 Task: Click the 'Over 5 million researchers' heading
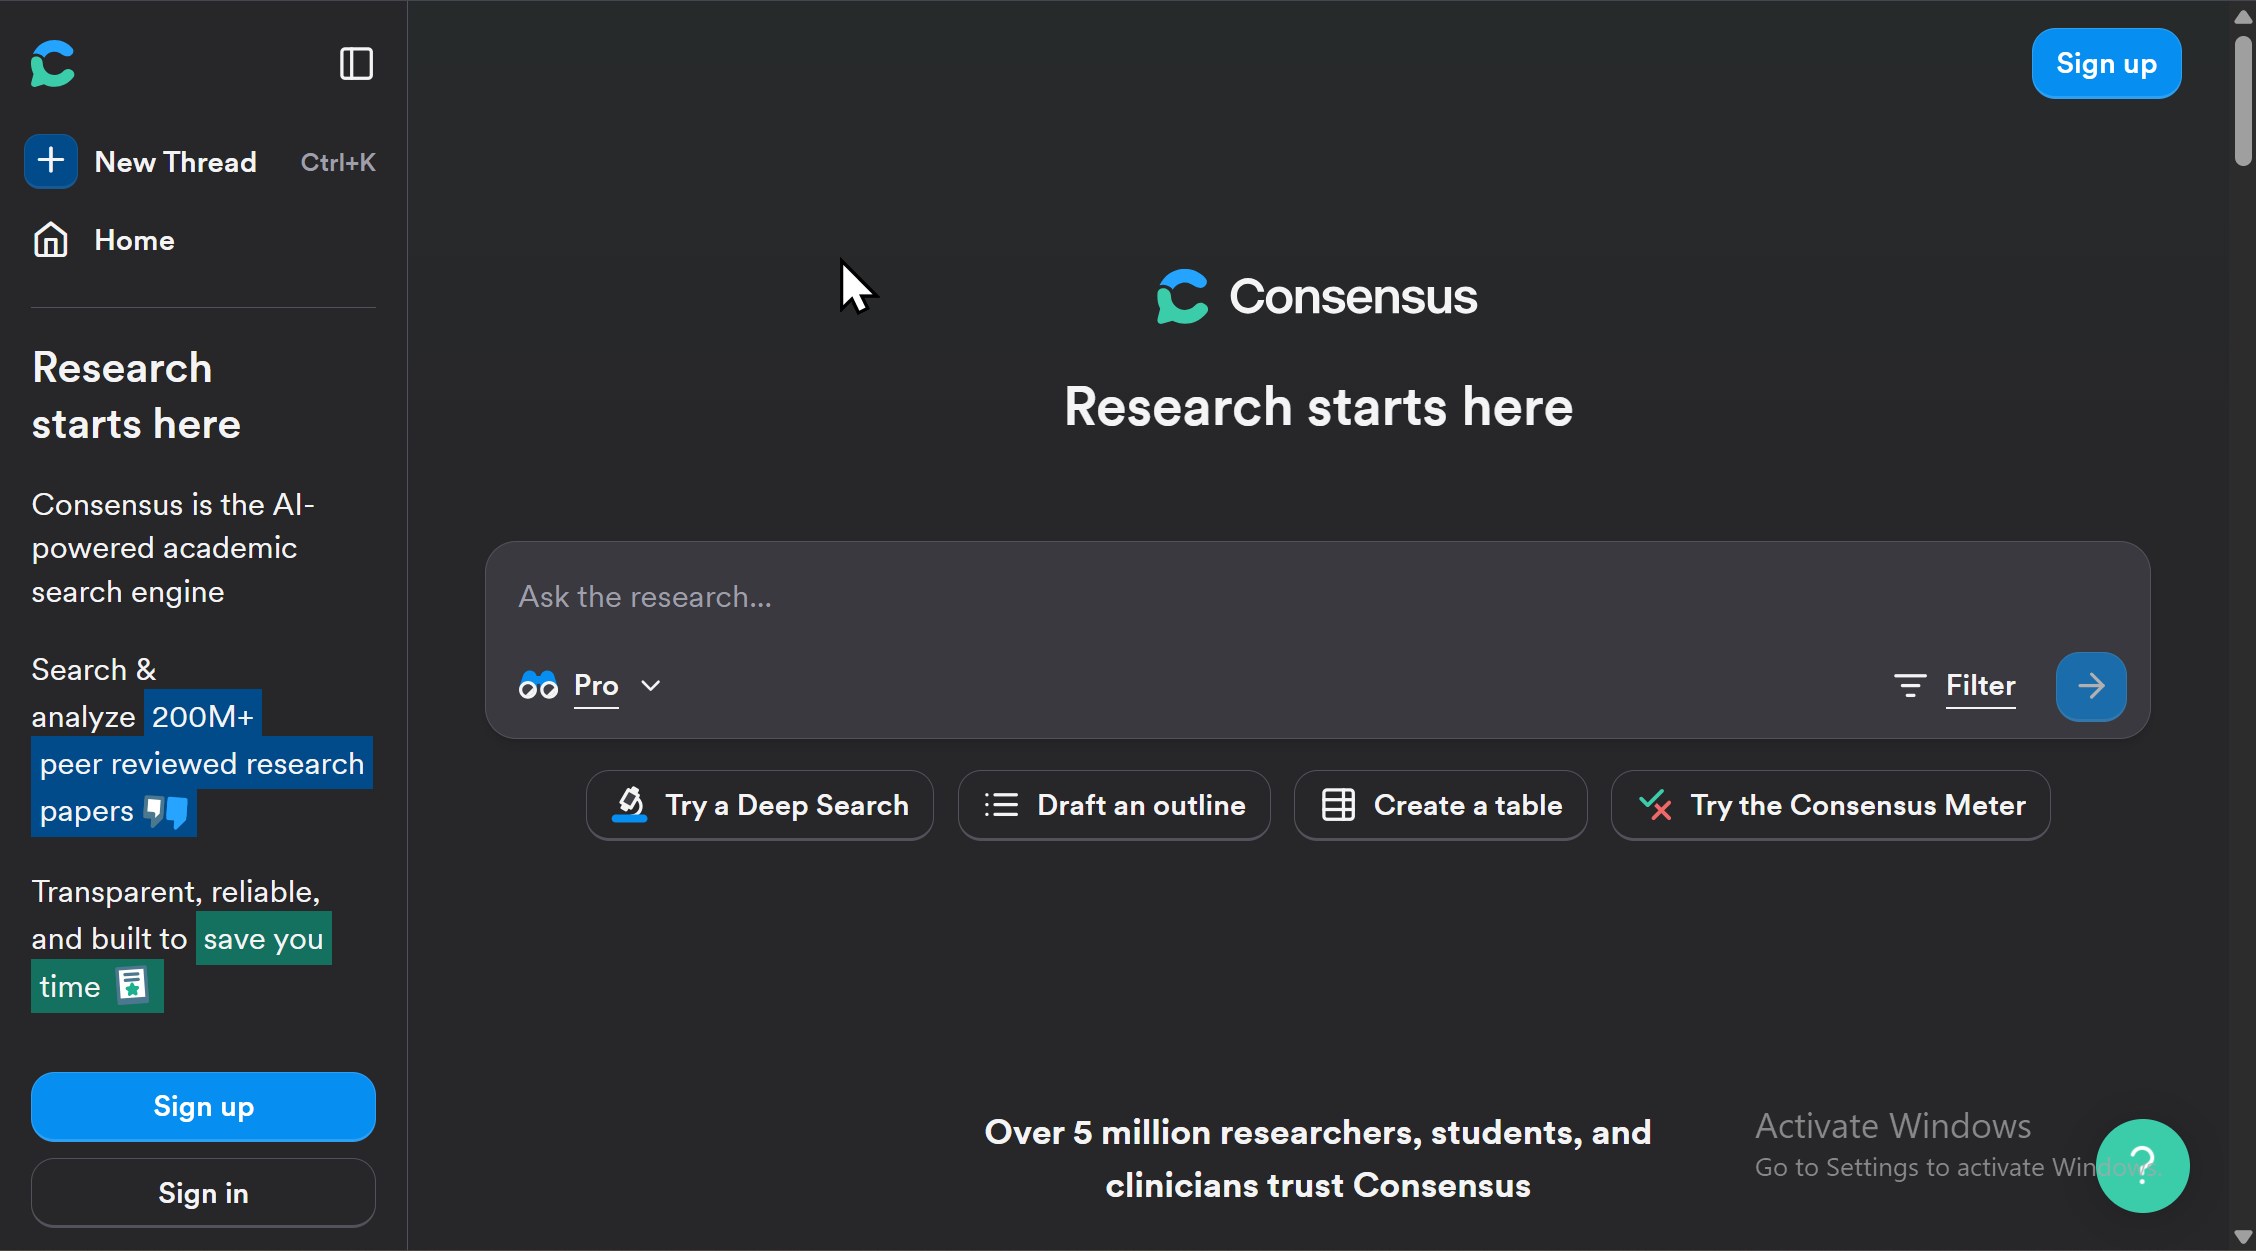(1318, 1158)
